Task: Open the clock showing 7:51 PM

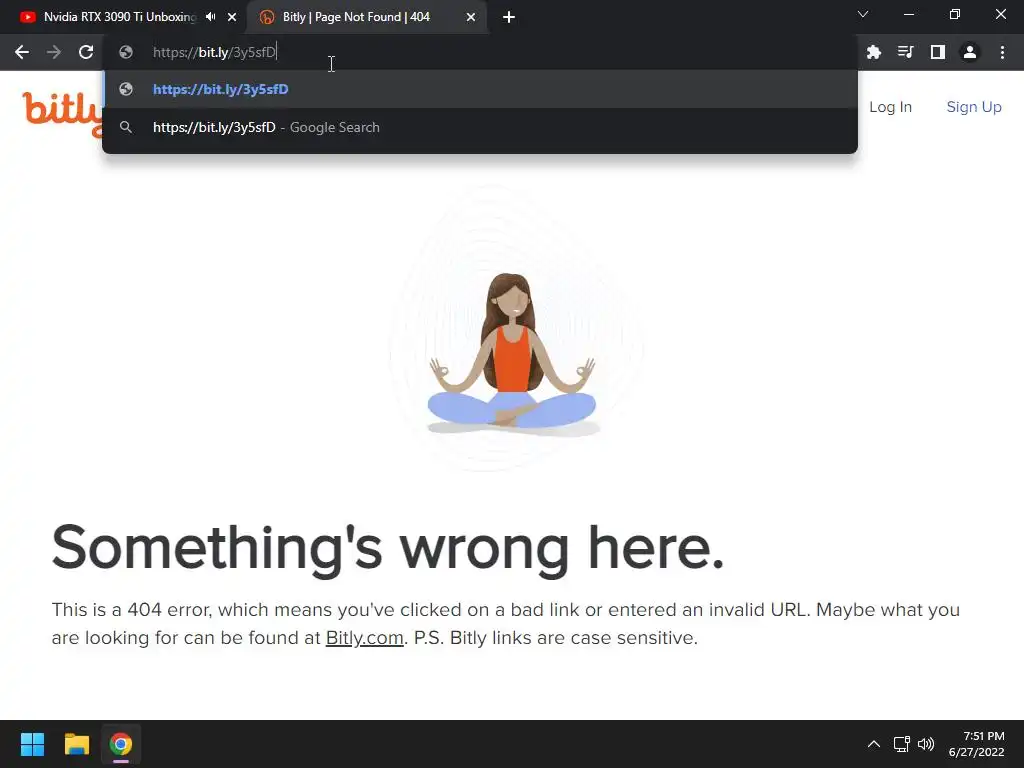Action: [976, 744]
